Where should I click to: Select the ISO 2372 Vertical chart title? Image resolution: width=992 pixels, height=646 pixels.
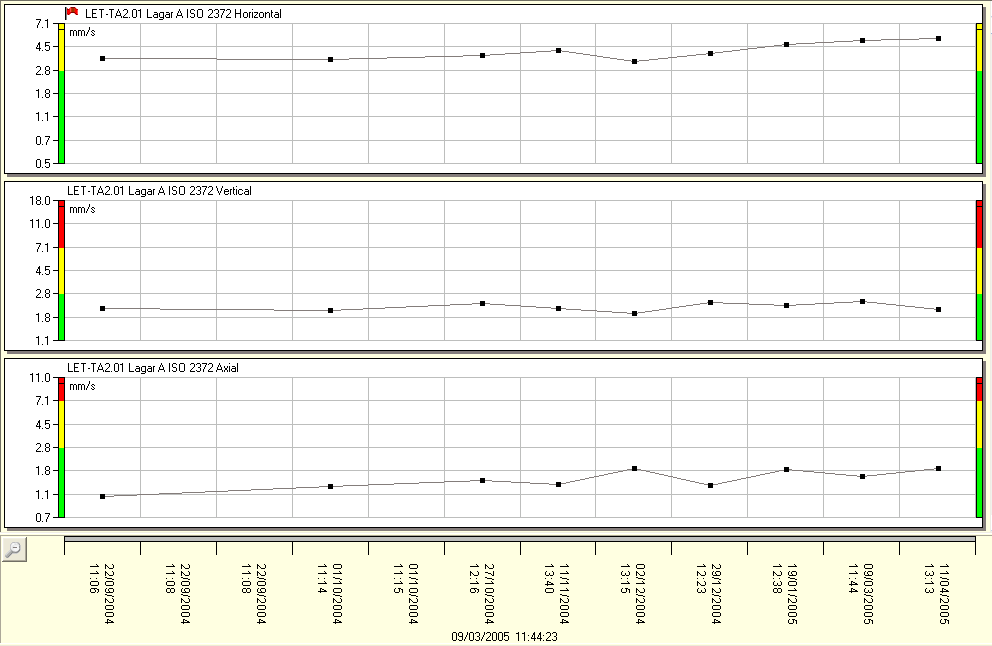(159, 190)
